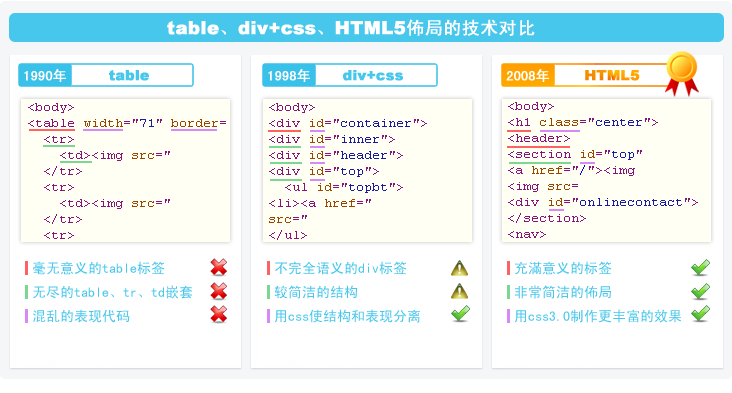Click <div id="onlinecontact"> code line
This screenshot has height=393, width=732.
(x=603, y=202)
